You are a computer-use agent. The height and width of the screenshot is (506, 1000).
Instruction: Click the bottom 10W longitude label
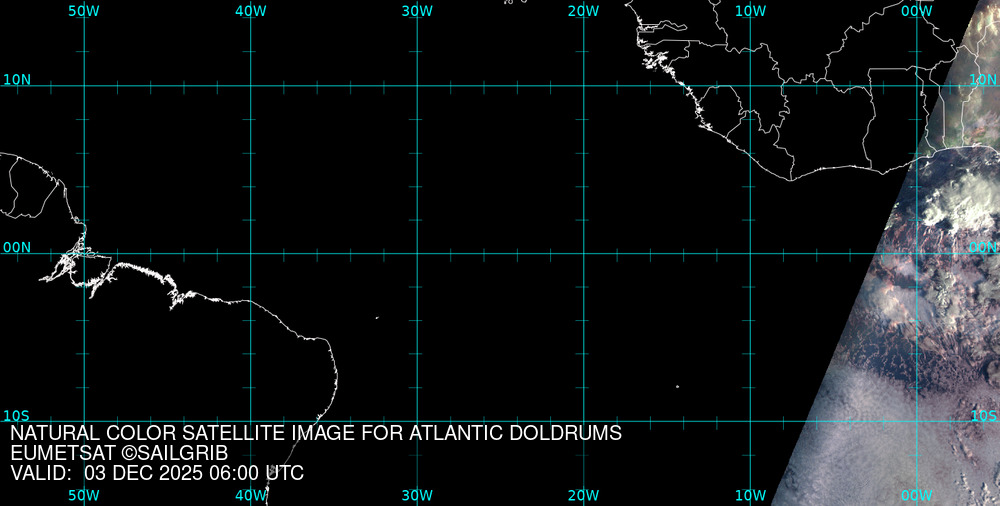pyautogui.click(x=750, y=495)
